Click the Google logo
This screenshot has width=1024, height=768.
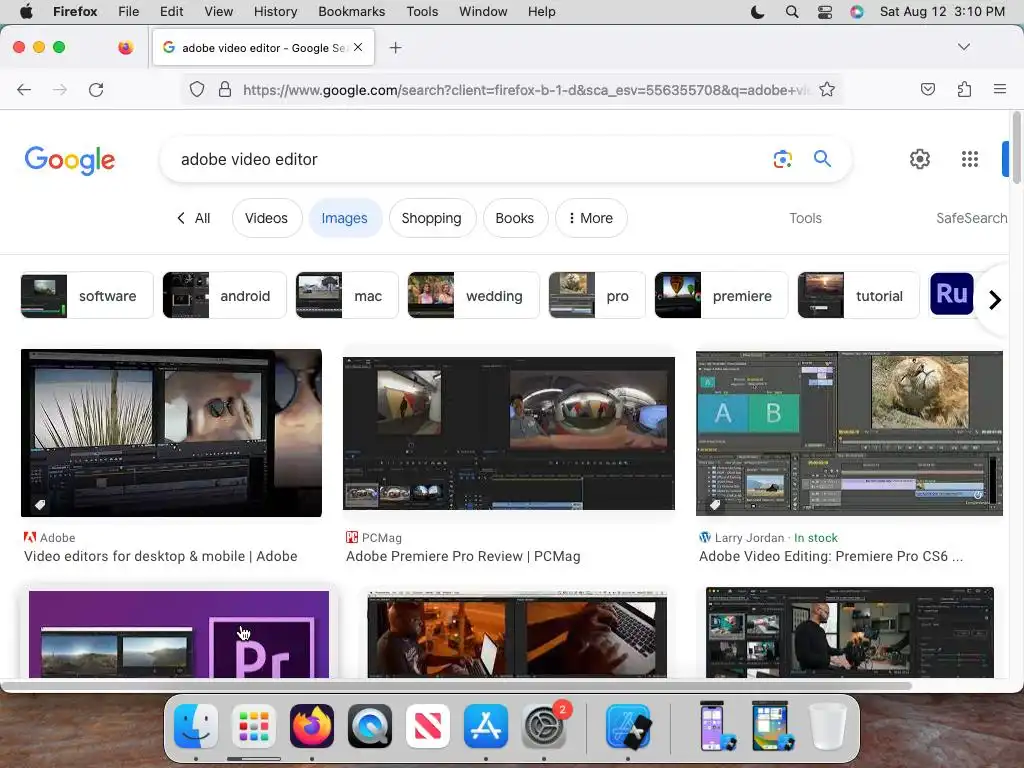[70, 160]
